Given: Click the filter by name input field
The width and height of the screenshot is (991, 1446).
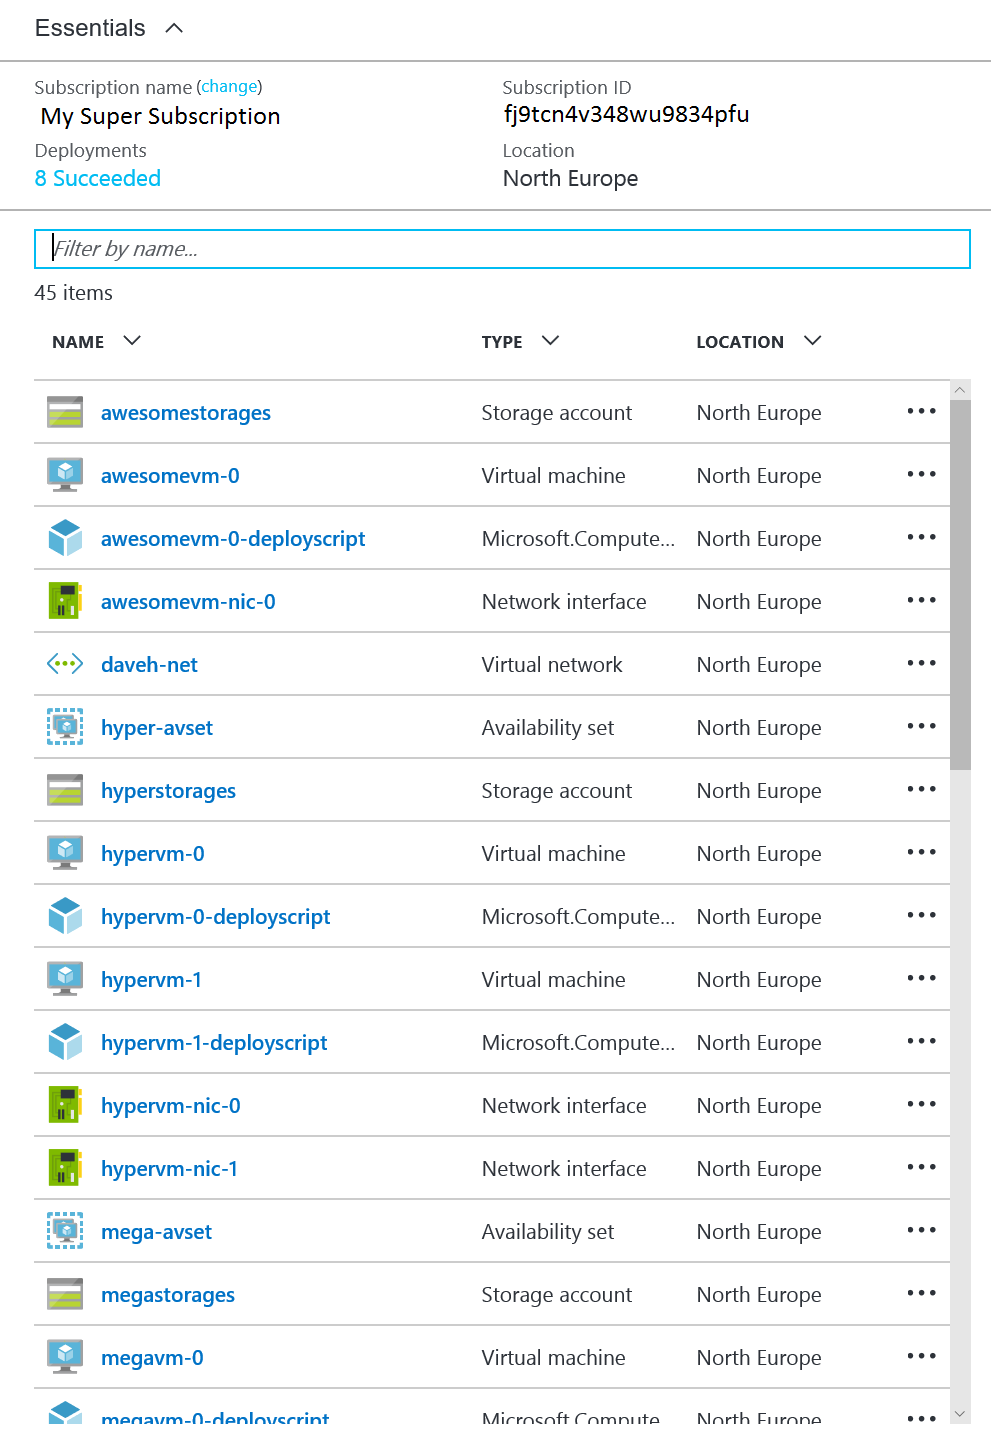Looking at the screenshot, I should (x=500, y=249).
